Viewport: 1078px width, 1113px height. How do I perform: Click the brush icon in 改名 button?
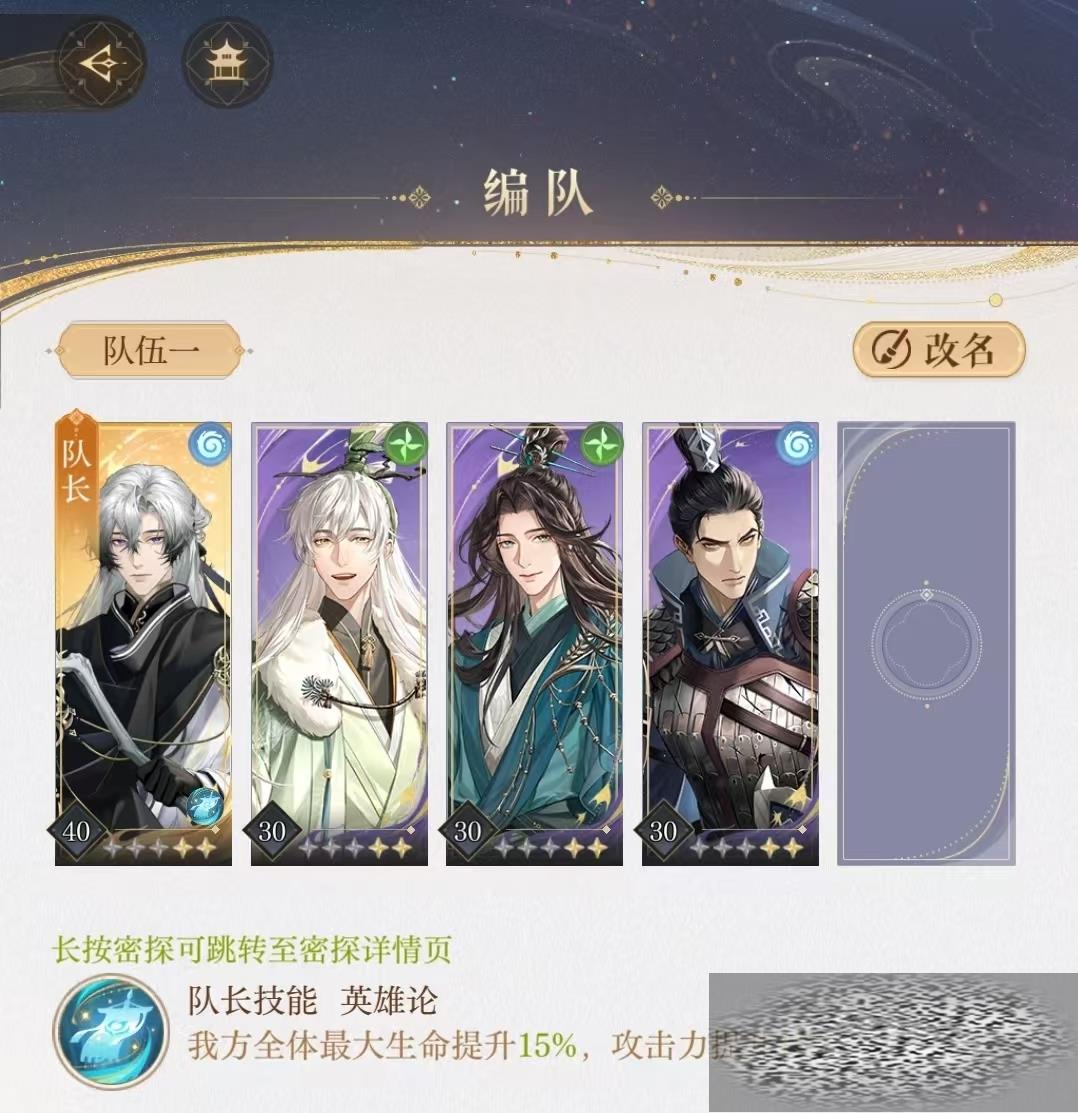tap(889, 350)
